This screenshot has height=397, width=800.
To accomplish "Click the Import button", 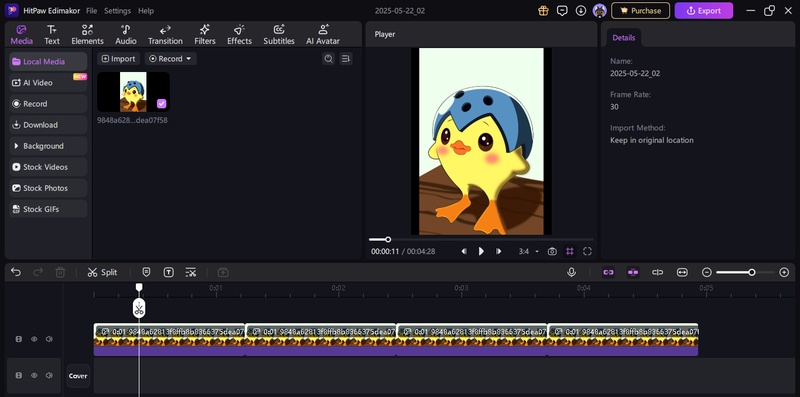I will (x=118, y=59).
